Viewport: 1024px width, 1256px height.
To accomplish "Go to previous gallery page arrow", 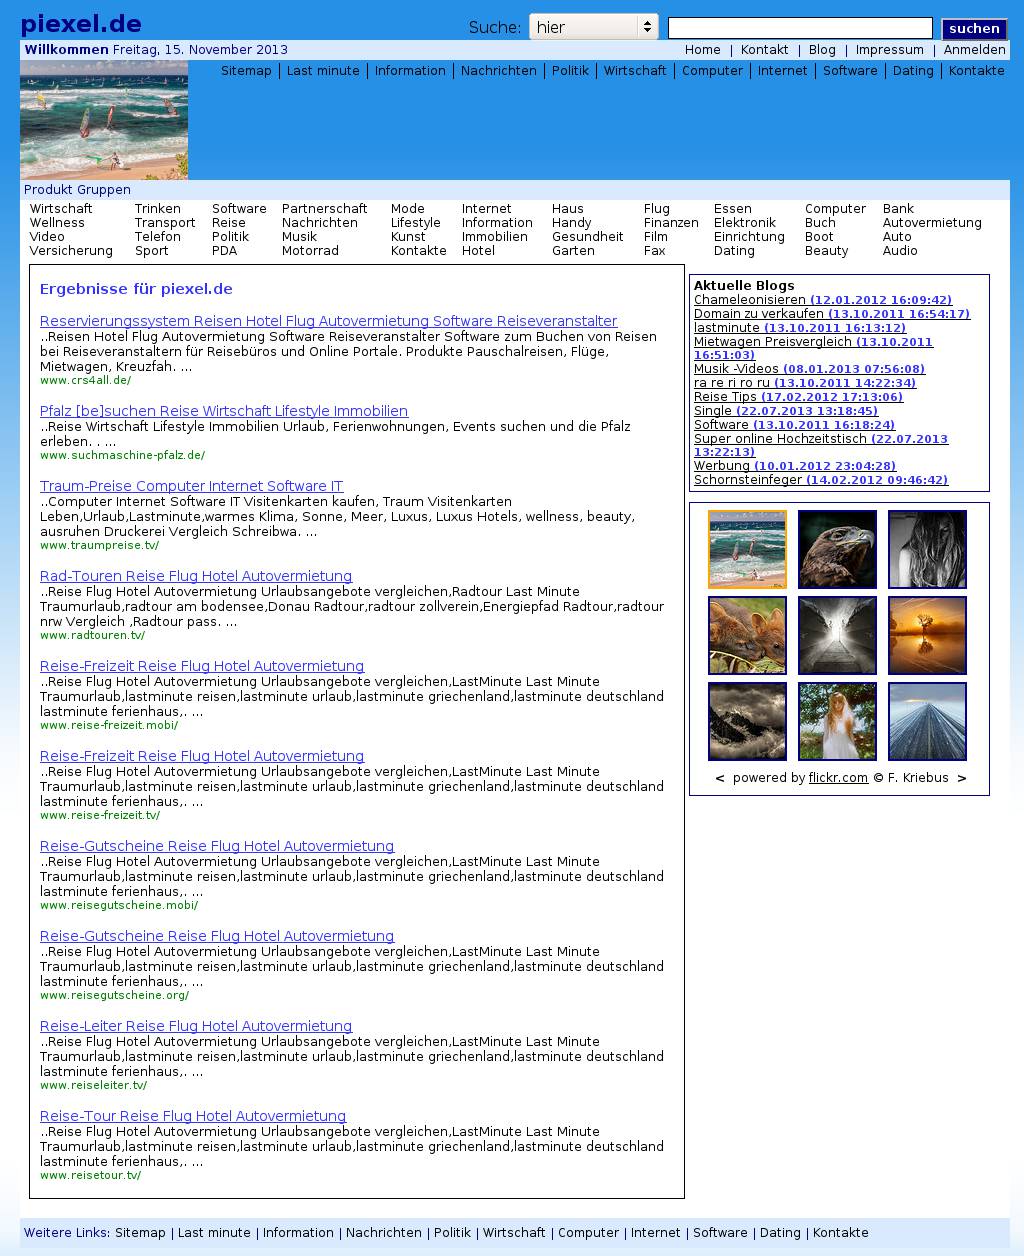I will [x=719, y=778].
